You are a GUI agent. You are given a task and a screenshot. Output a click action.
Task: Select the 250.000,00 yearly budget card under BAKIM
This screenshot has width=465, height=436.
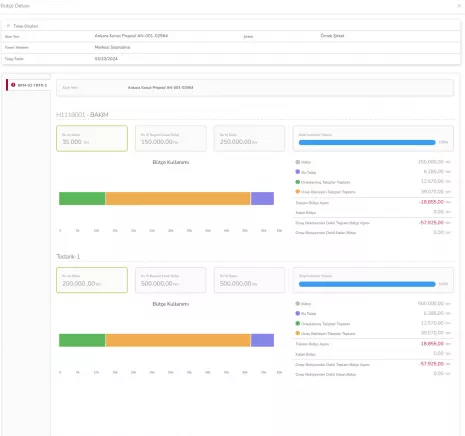(x=249, y=138)
